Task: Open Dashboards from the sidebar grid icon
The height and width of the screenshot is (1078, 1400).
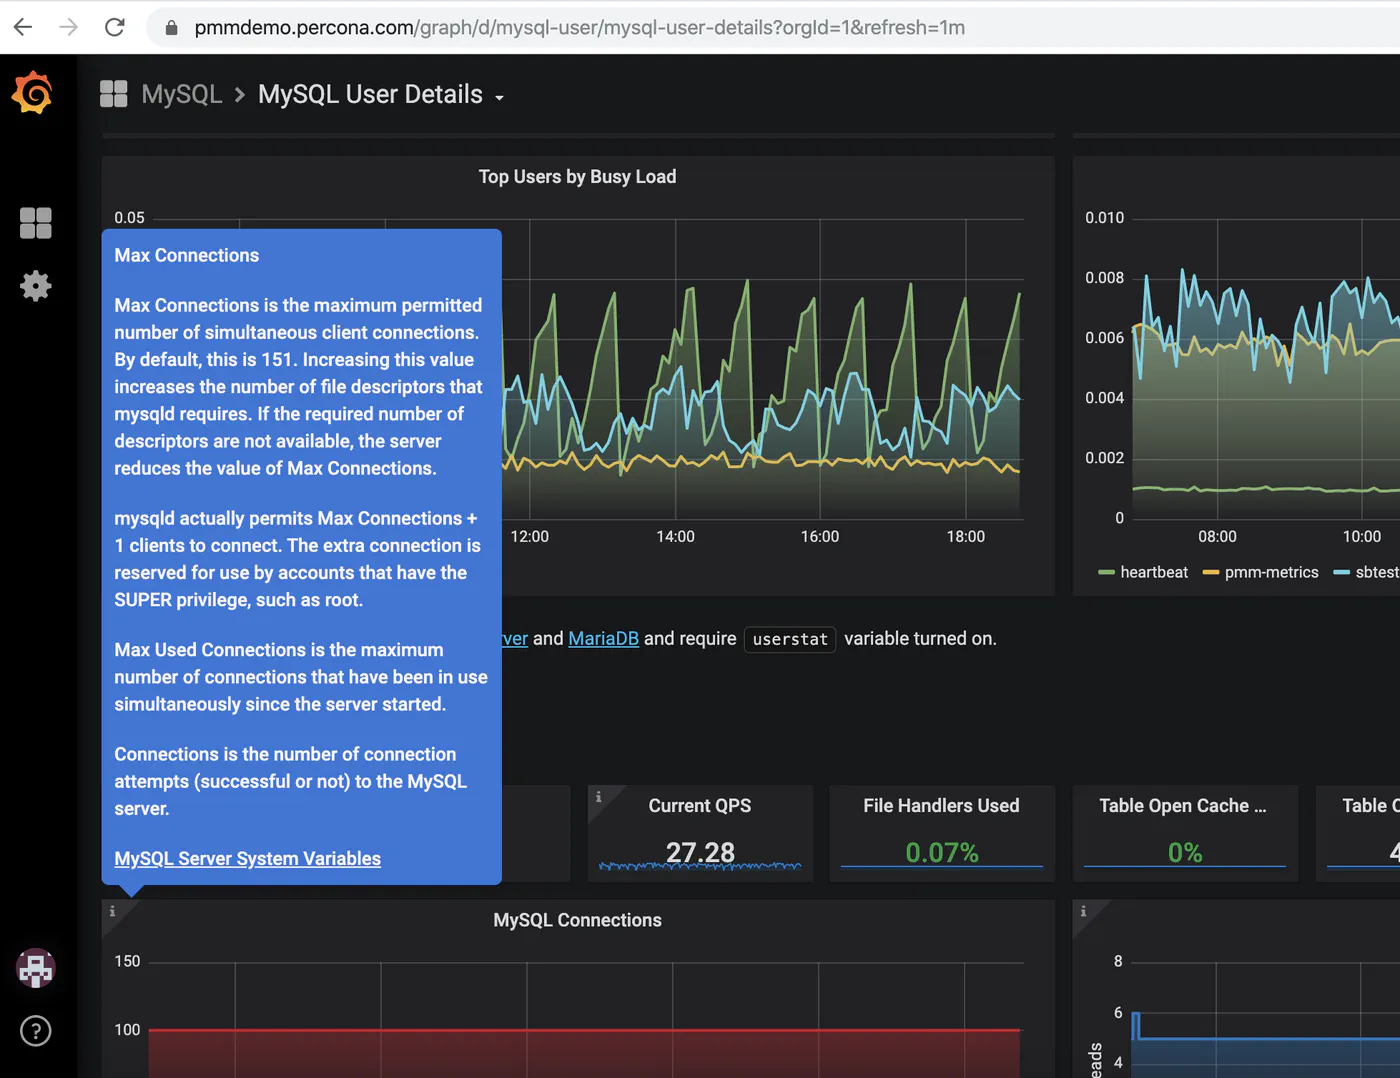Action: 36,223
